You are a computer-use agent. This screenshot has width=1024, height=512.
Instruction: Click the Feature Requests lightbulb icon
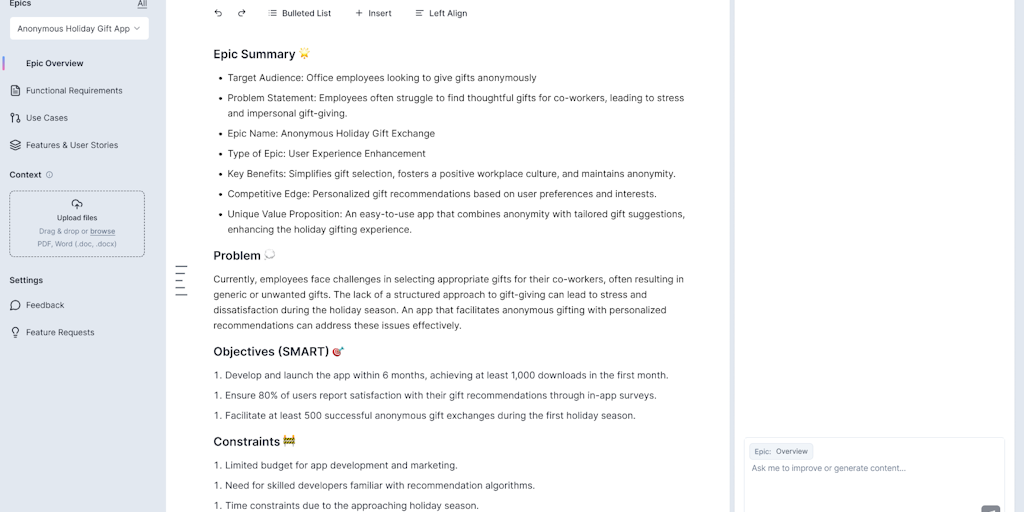coord(15,332)
